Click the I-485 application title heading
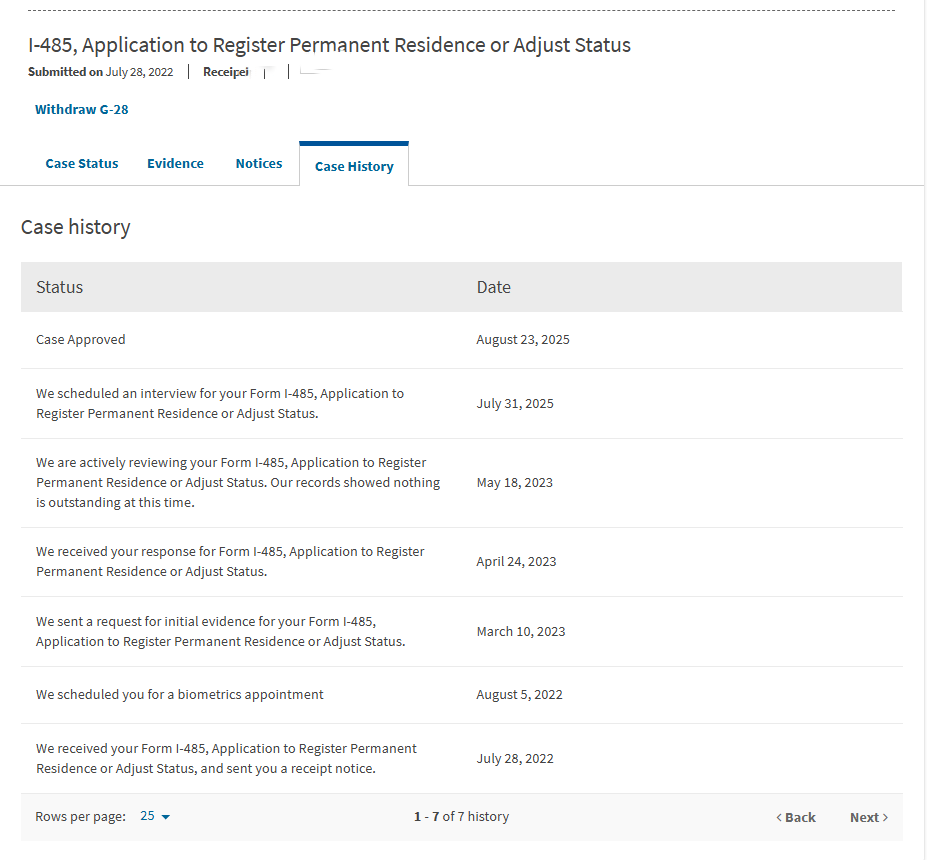 (x=329, y=45)
